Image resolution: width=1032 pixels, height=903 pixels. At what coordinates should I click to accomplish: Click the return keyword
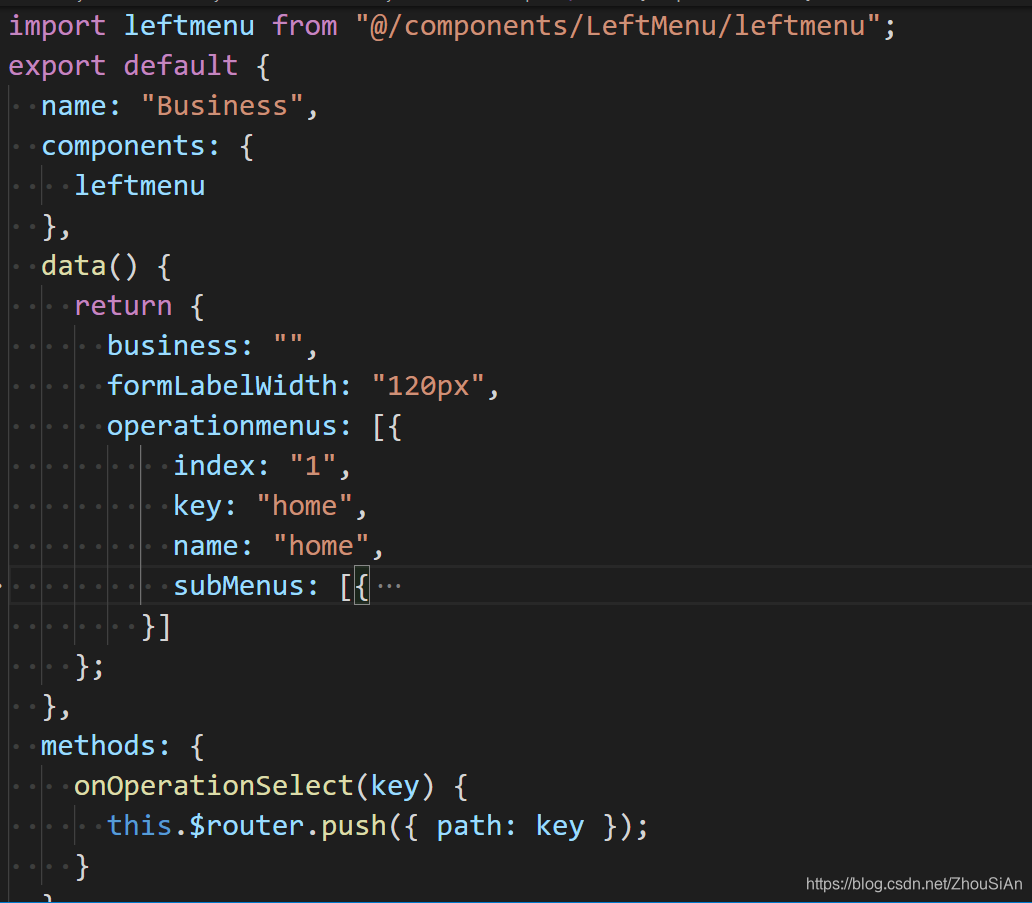(123, 306)
